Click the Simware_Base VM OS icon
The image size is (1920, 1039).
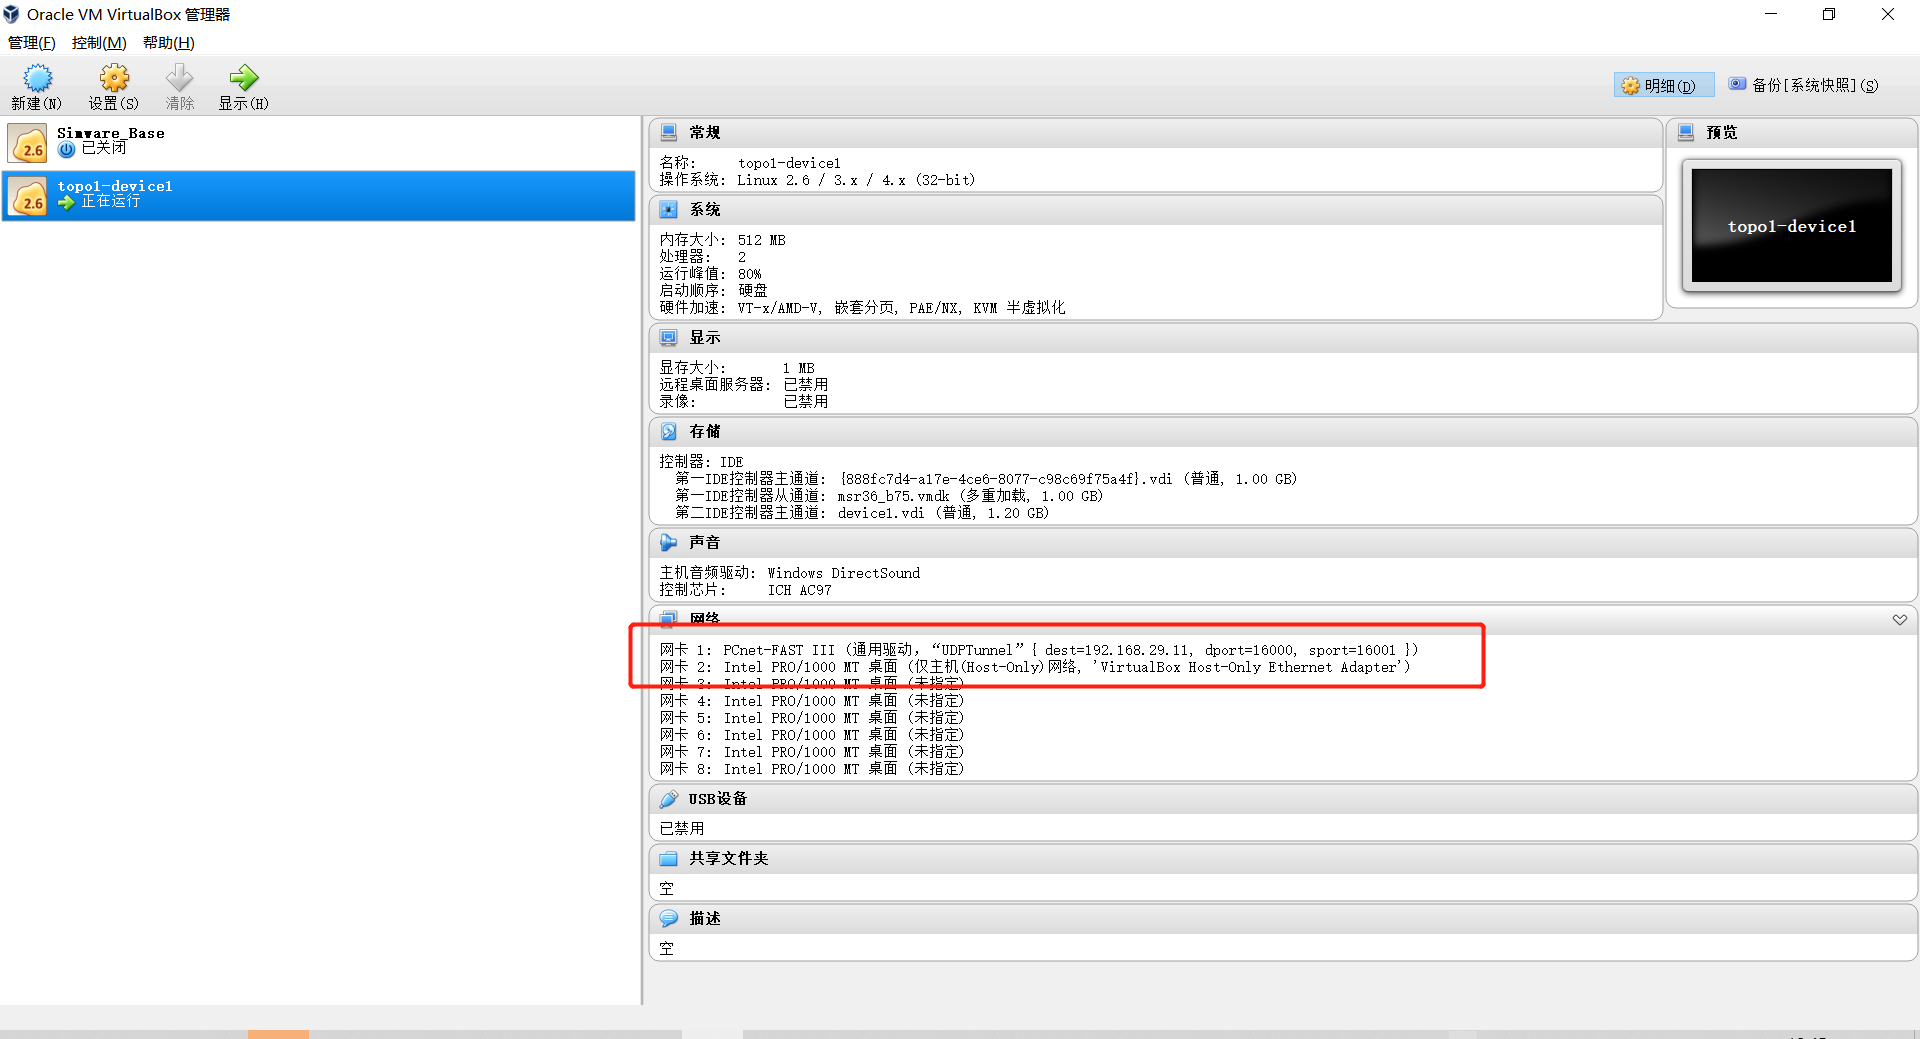28,143
